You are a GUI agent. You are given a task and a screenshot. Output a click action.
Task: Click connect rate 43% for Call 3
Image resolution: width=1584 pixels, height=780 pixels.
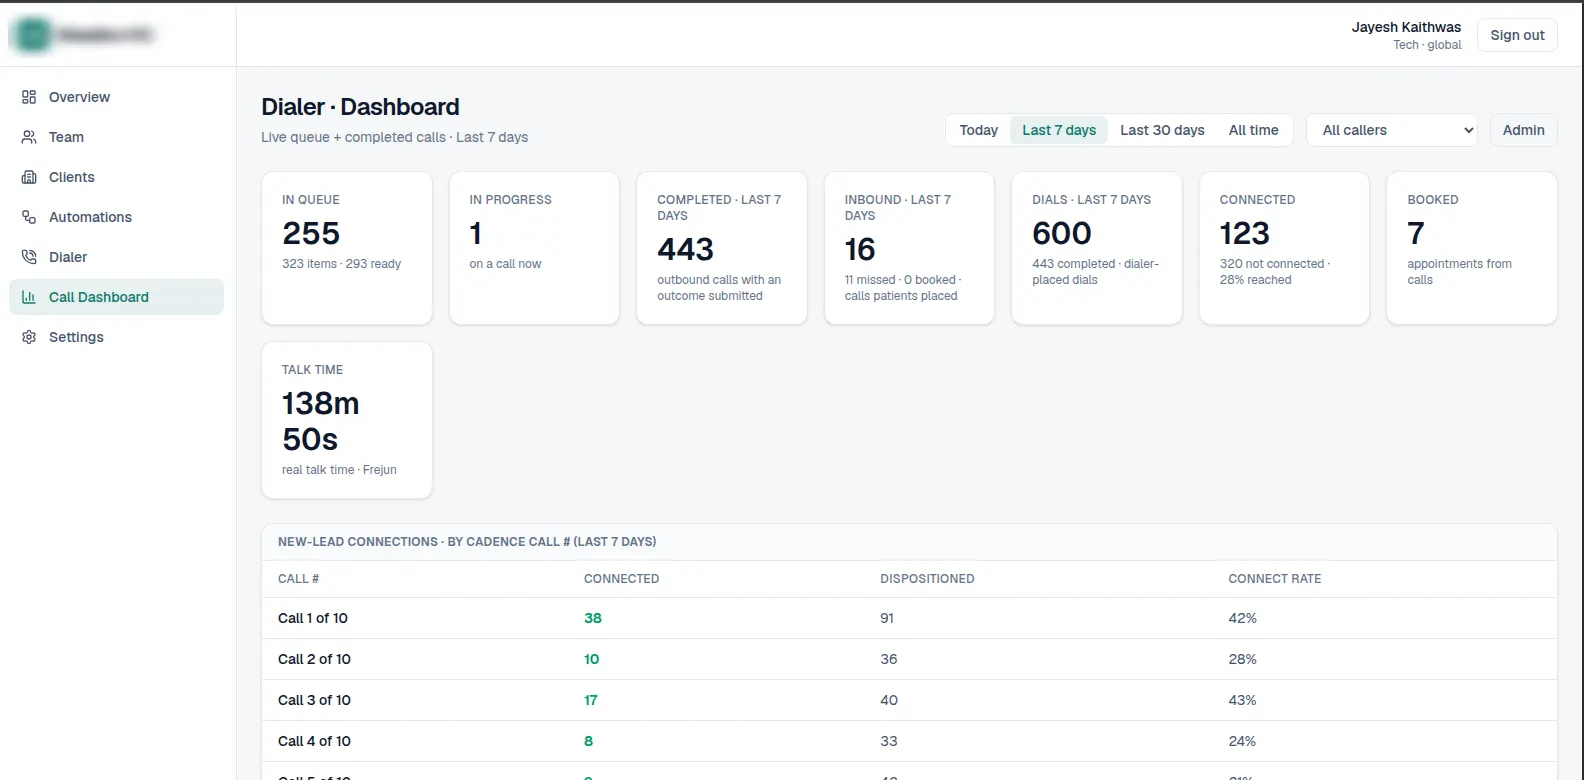[x=1242, y=700]
